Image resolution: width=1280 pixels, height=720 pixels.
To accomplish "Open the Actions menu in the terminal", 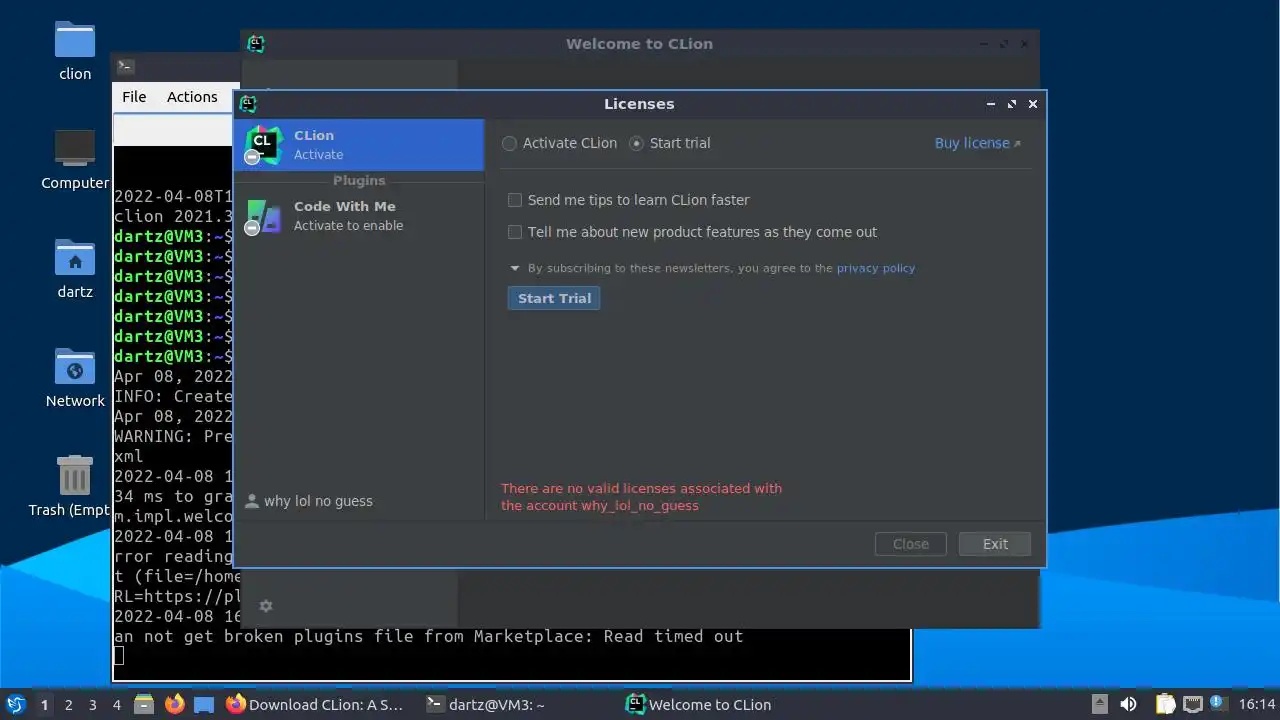I will click(192, 97).
